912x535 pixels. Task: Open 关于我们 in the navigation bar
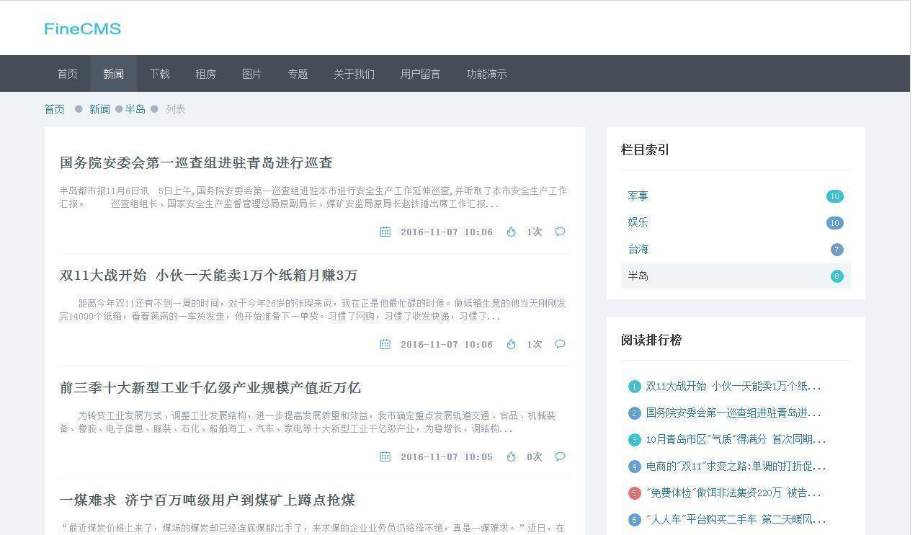(354, 74)
